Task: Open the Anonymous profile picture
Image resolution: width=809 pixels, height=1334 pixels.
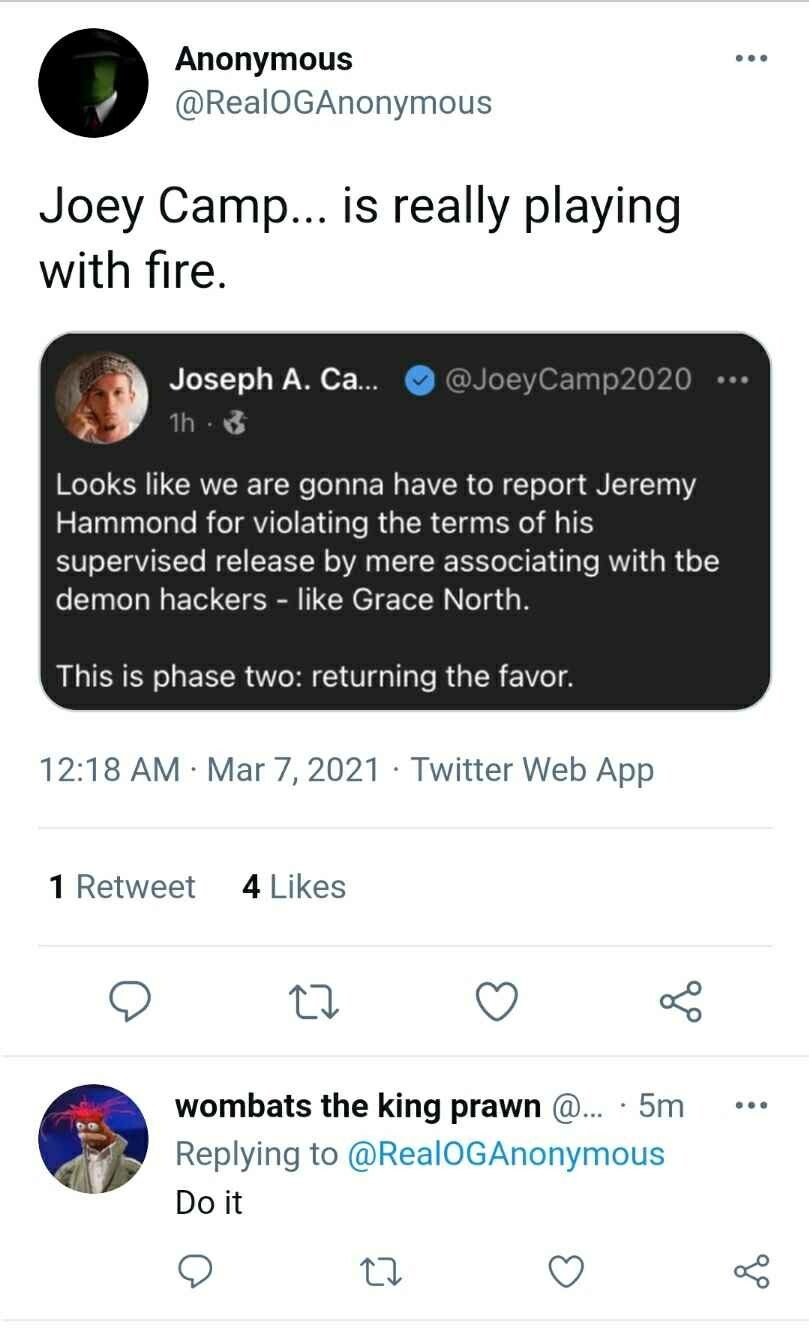Action: pyautogui.click(x=93, y=83)
